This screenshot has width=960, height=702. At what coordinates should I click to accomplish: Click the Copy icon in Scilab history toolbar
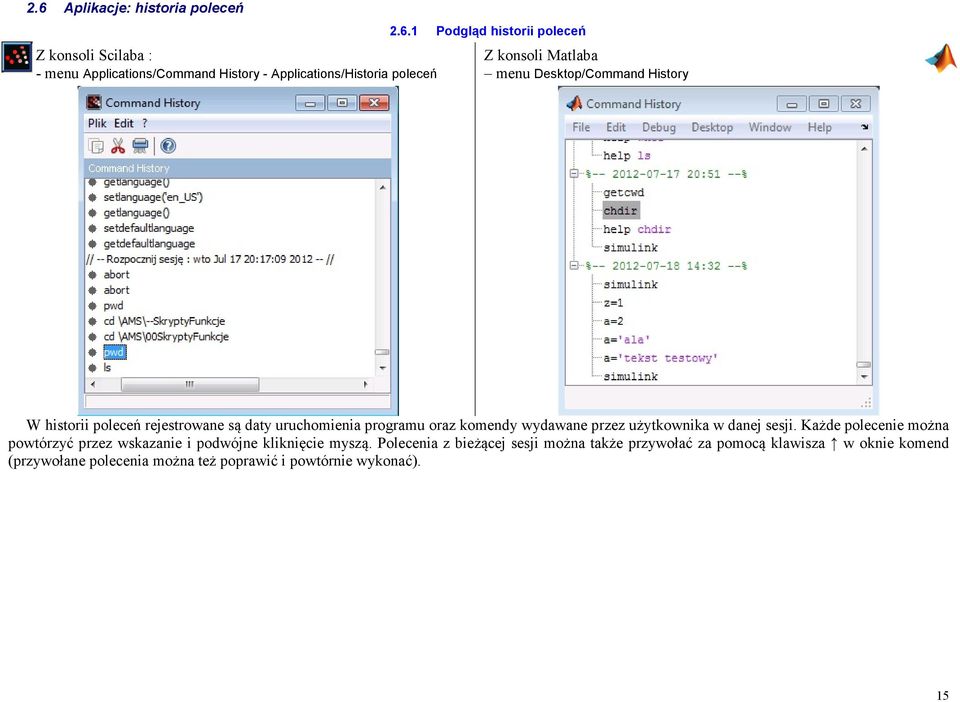96,146
